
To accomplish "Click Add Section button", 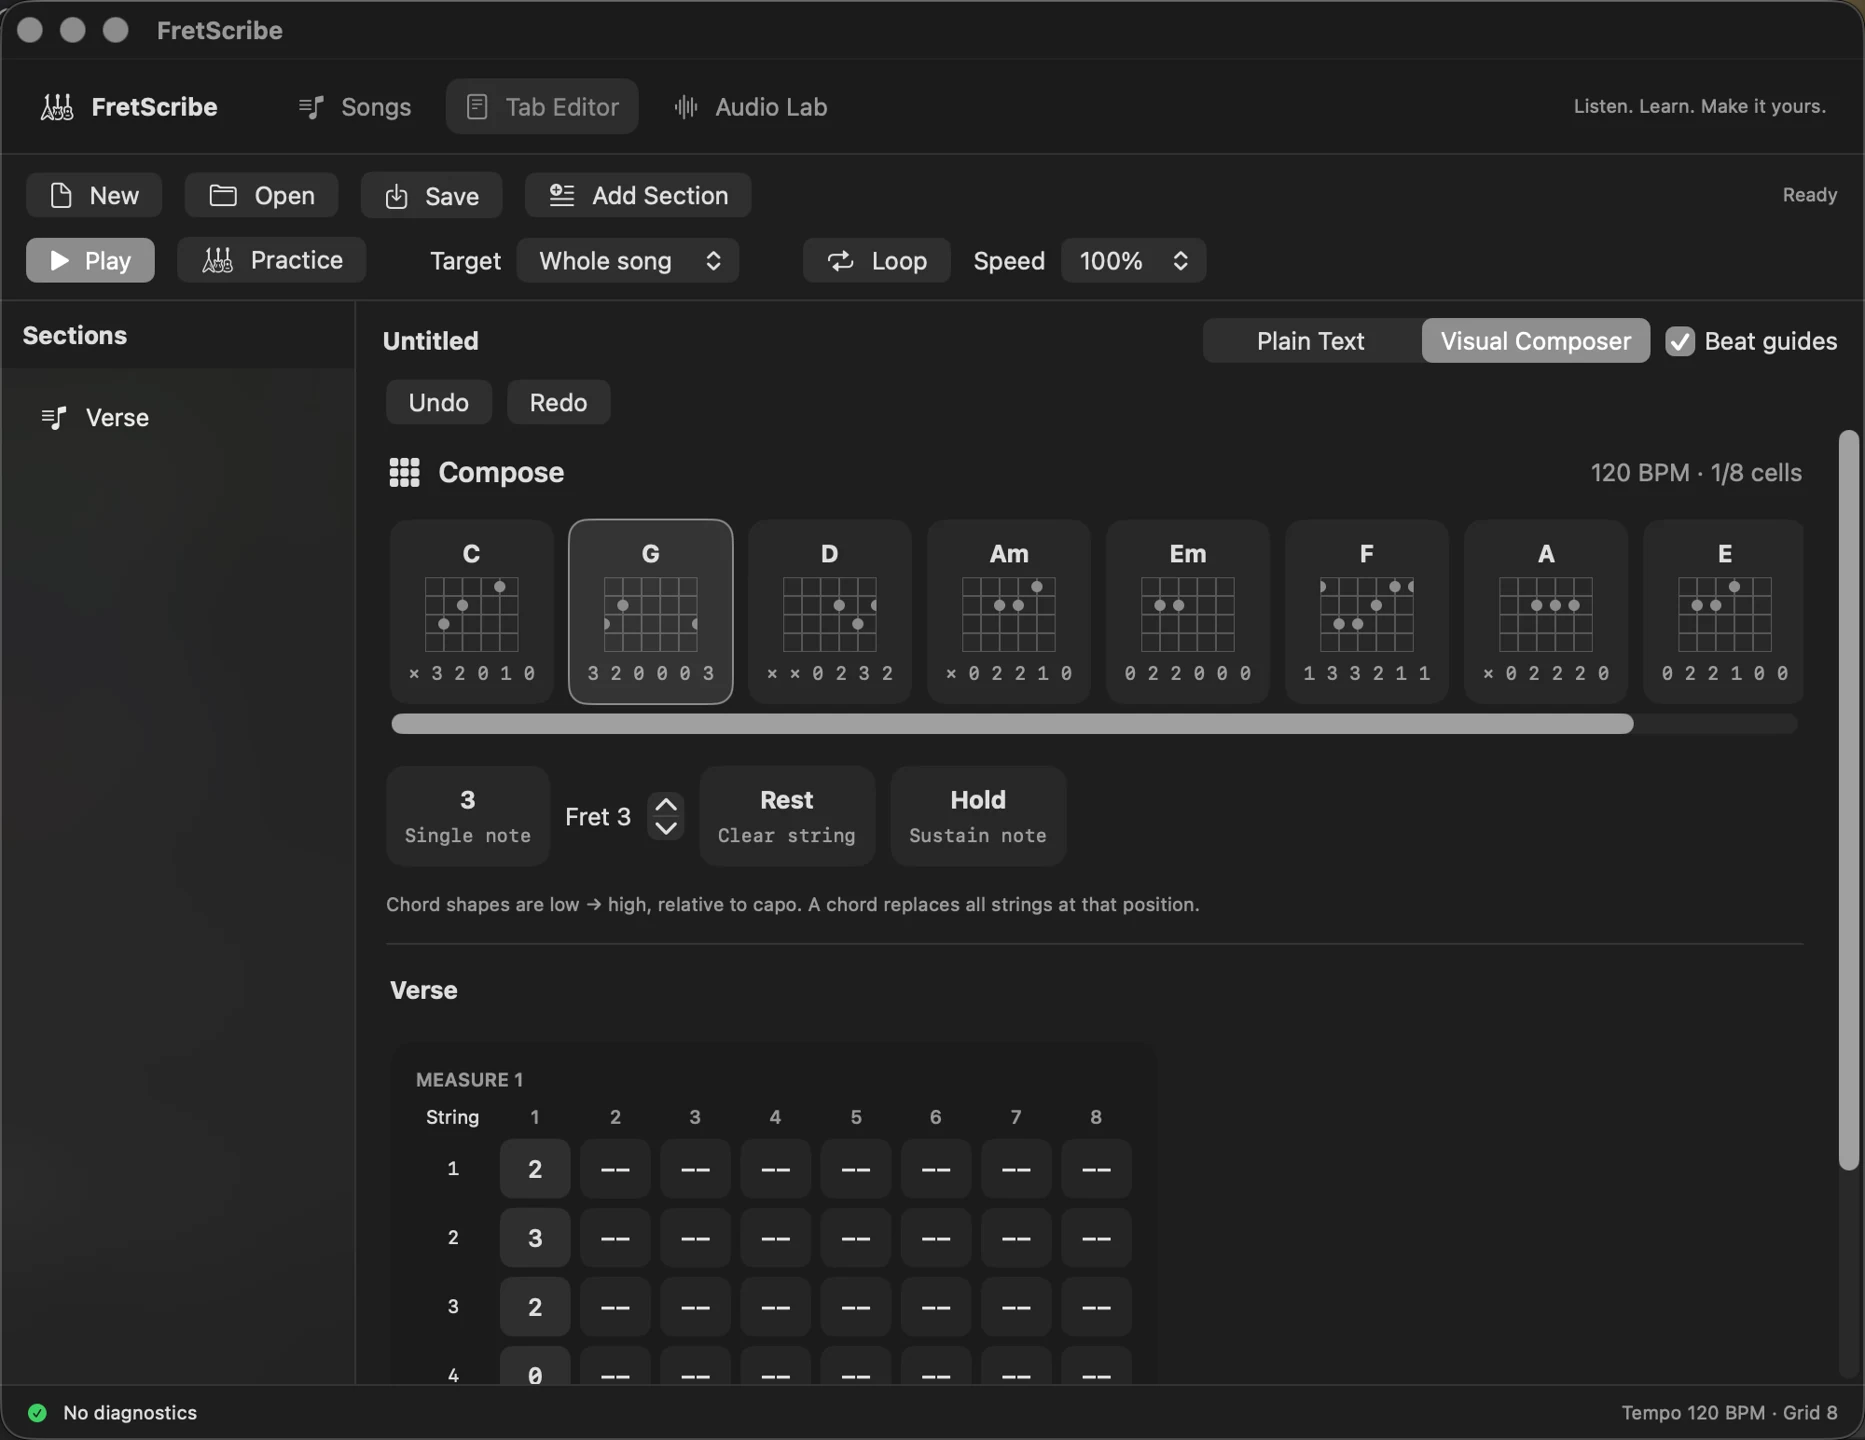I will point(638,195).
